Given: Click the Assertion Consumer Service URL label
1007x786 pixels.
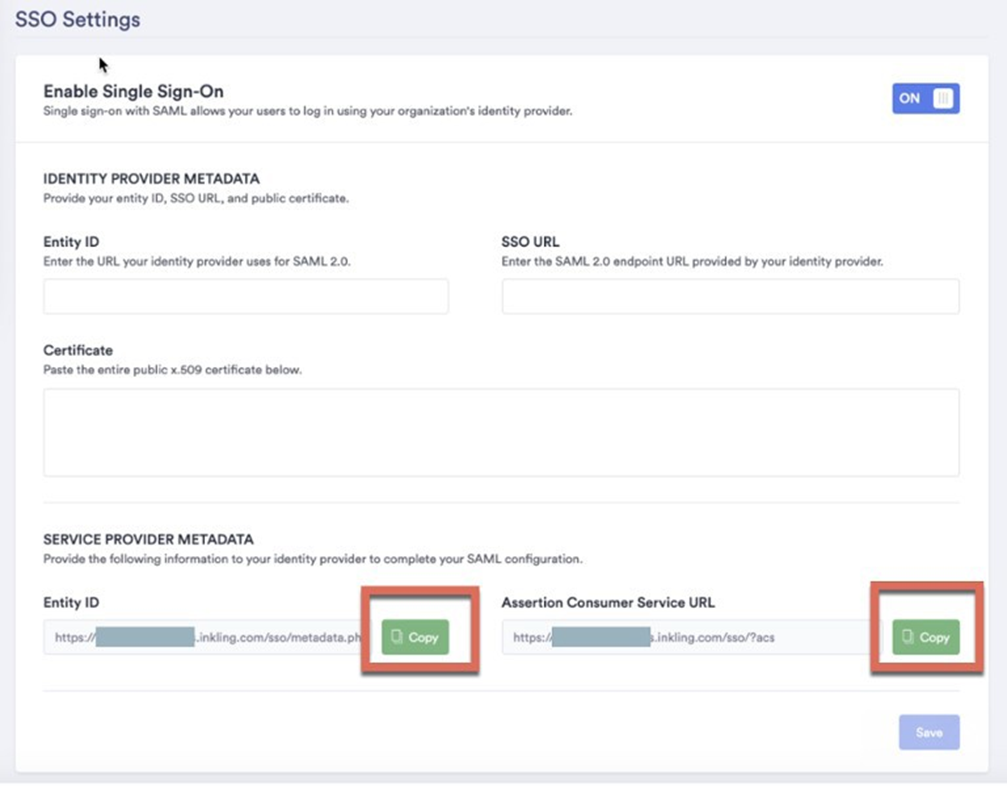Looking at the screenshot, I should 608,603.
